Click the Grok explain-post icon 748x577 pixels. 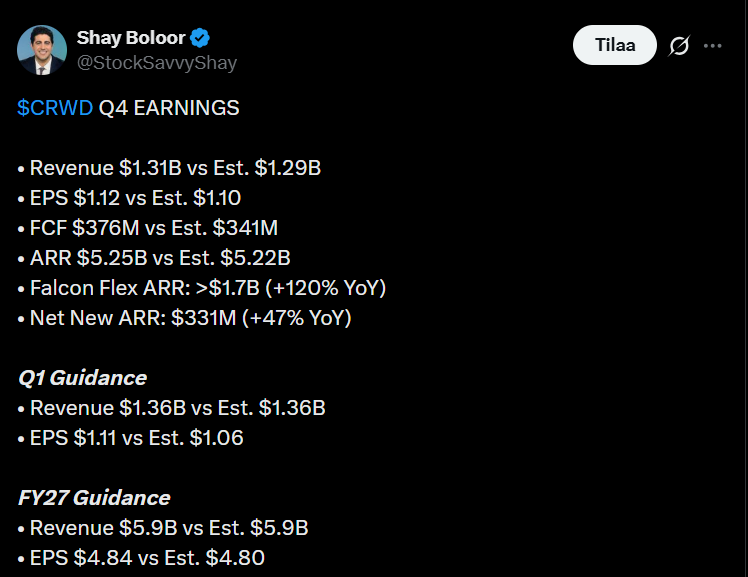[679, 46]
